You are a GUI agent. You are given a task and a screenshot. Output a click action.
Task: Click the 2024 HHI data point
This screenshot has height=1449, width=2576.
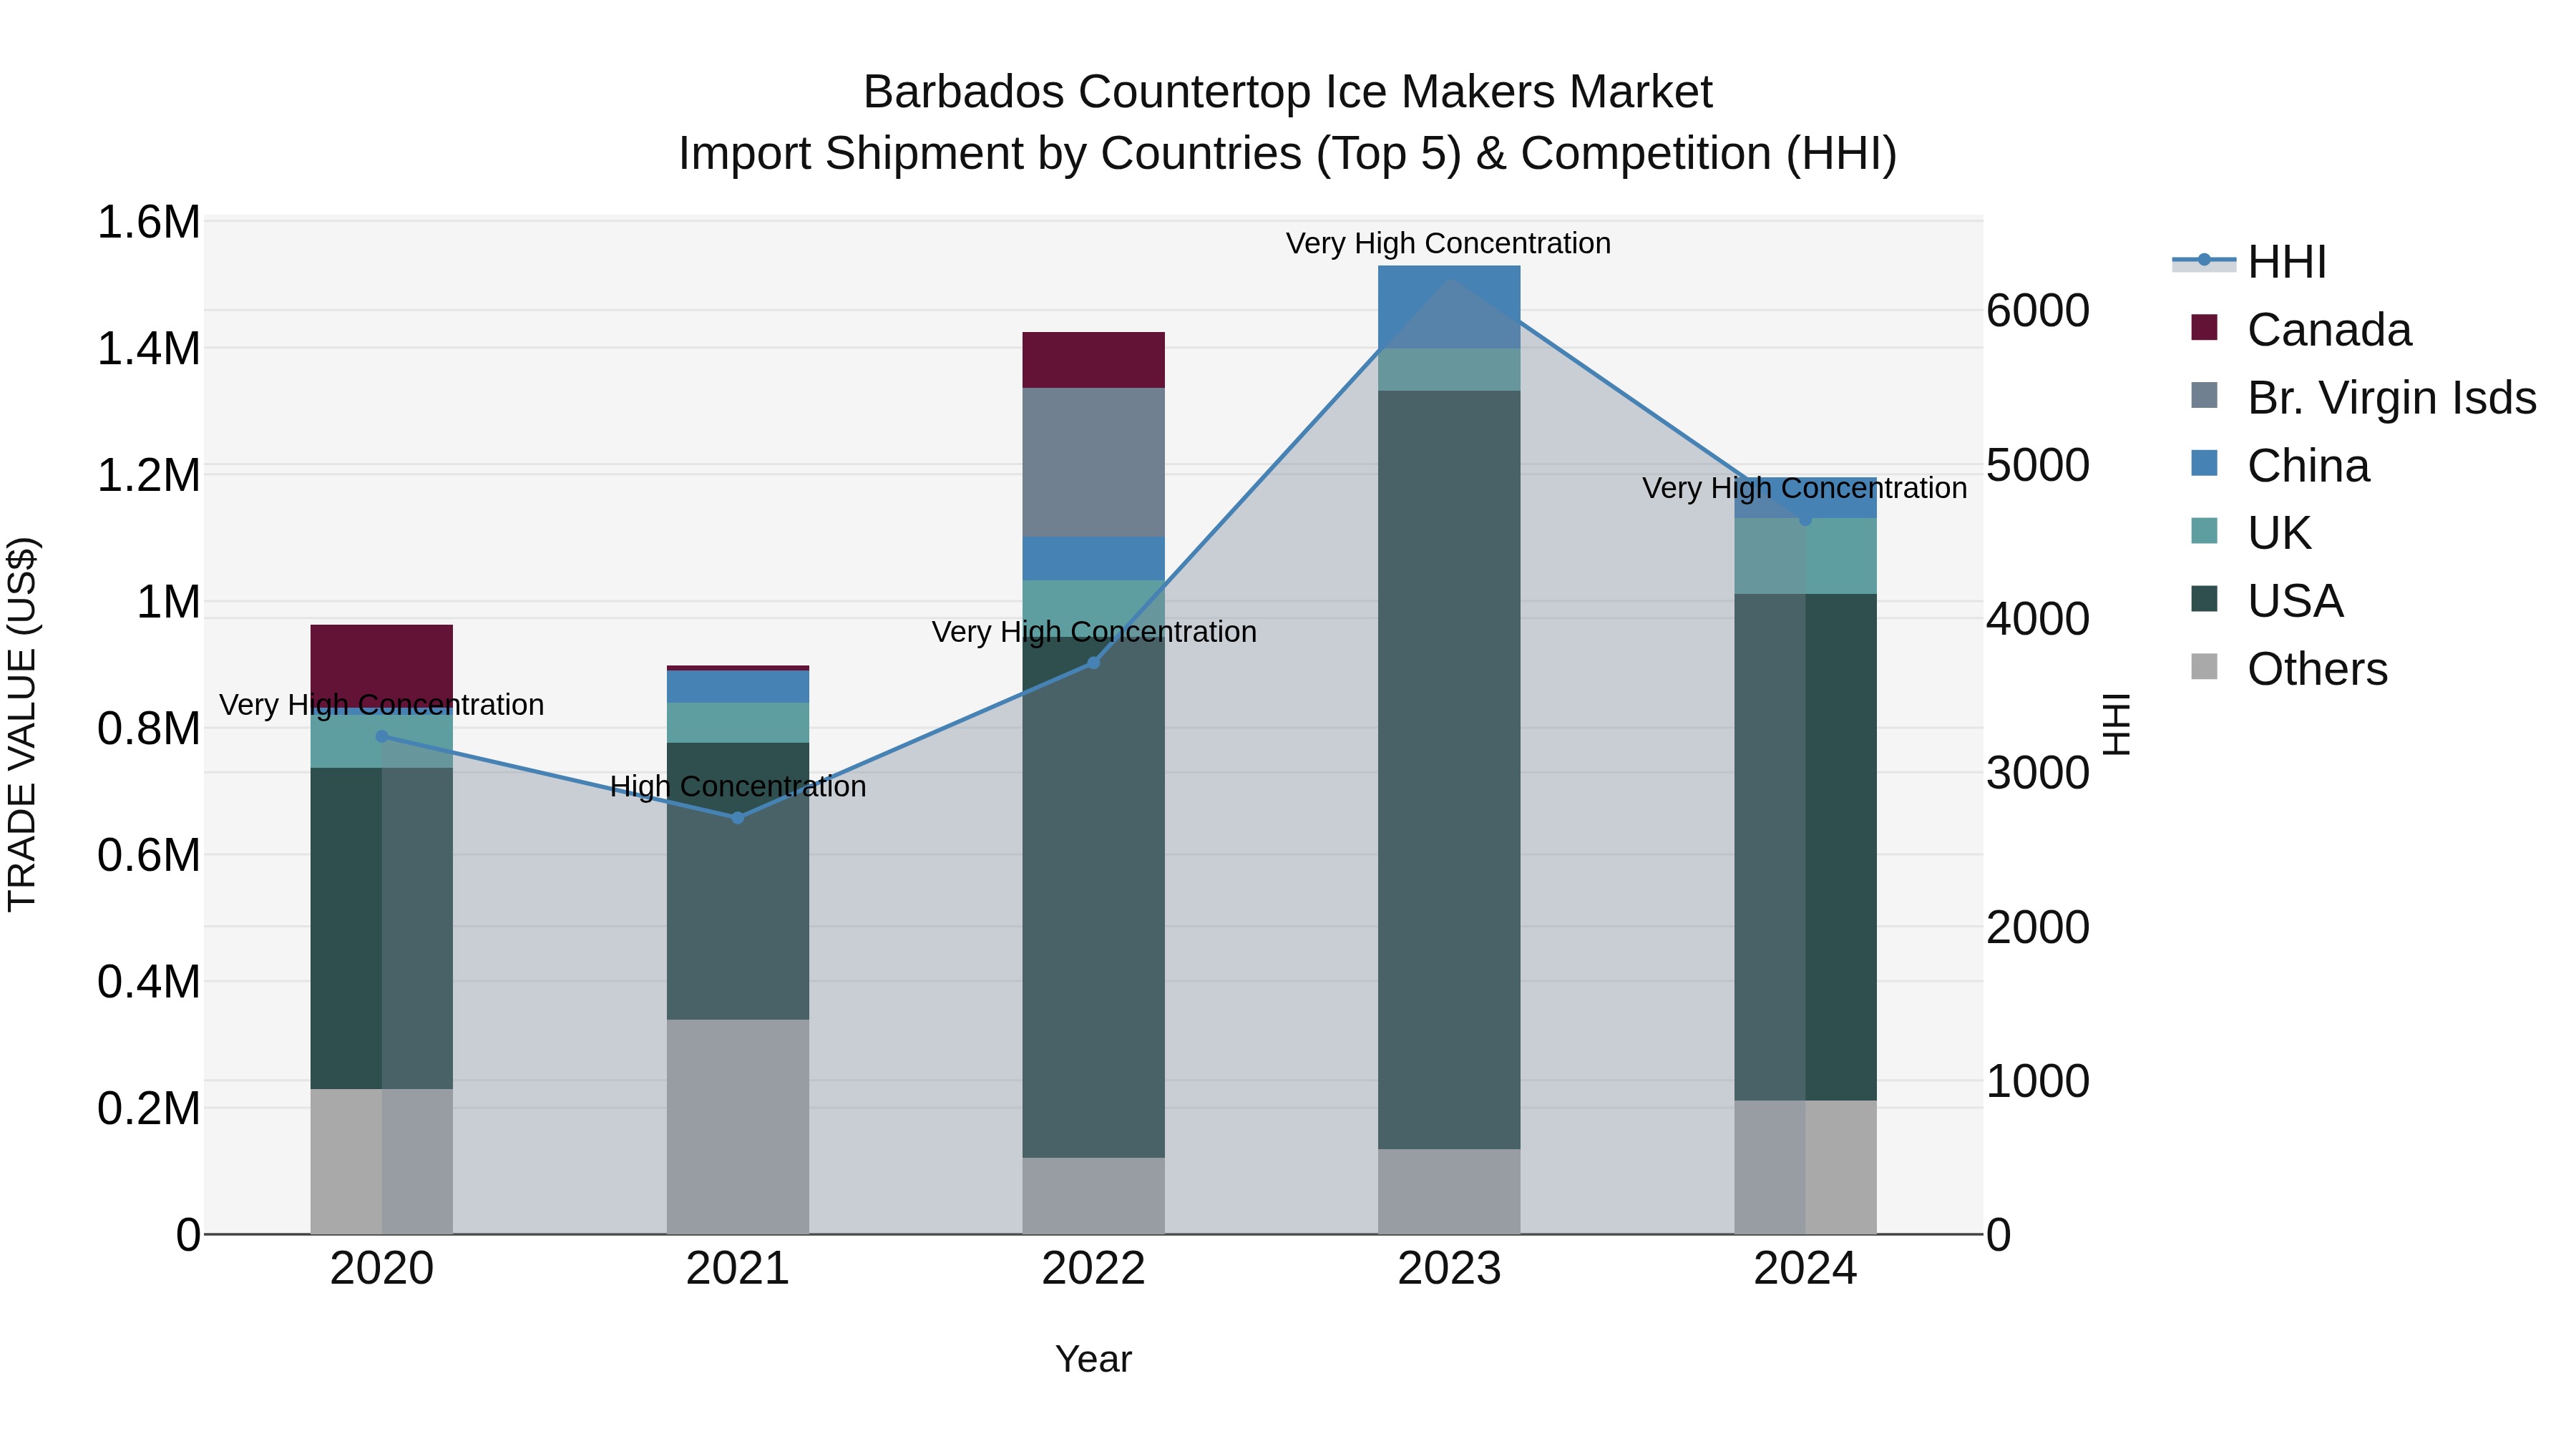coord(1805,519)
